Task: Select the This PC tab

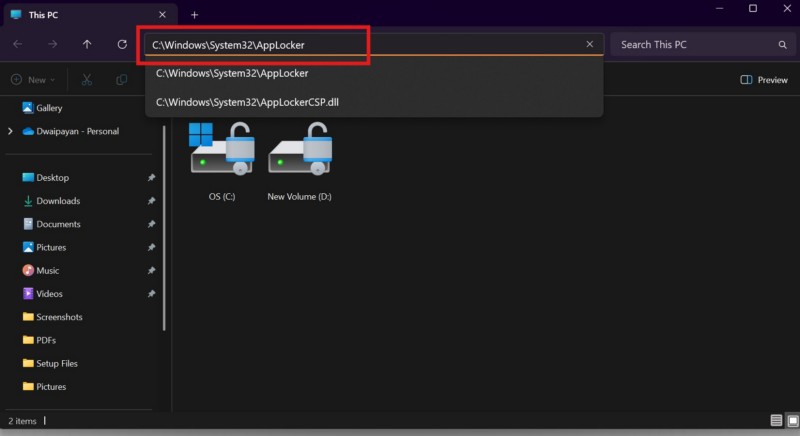Action: coord(90,15)
